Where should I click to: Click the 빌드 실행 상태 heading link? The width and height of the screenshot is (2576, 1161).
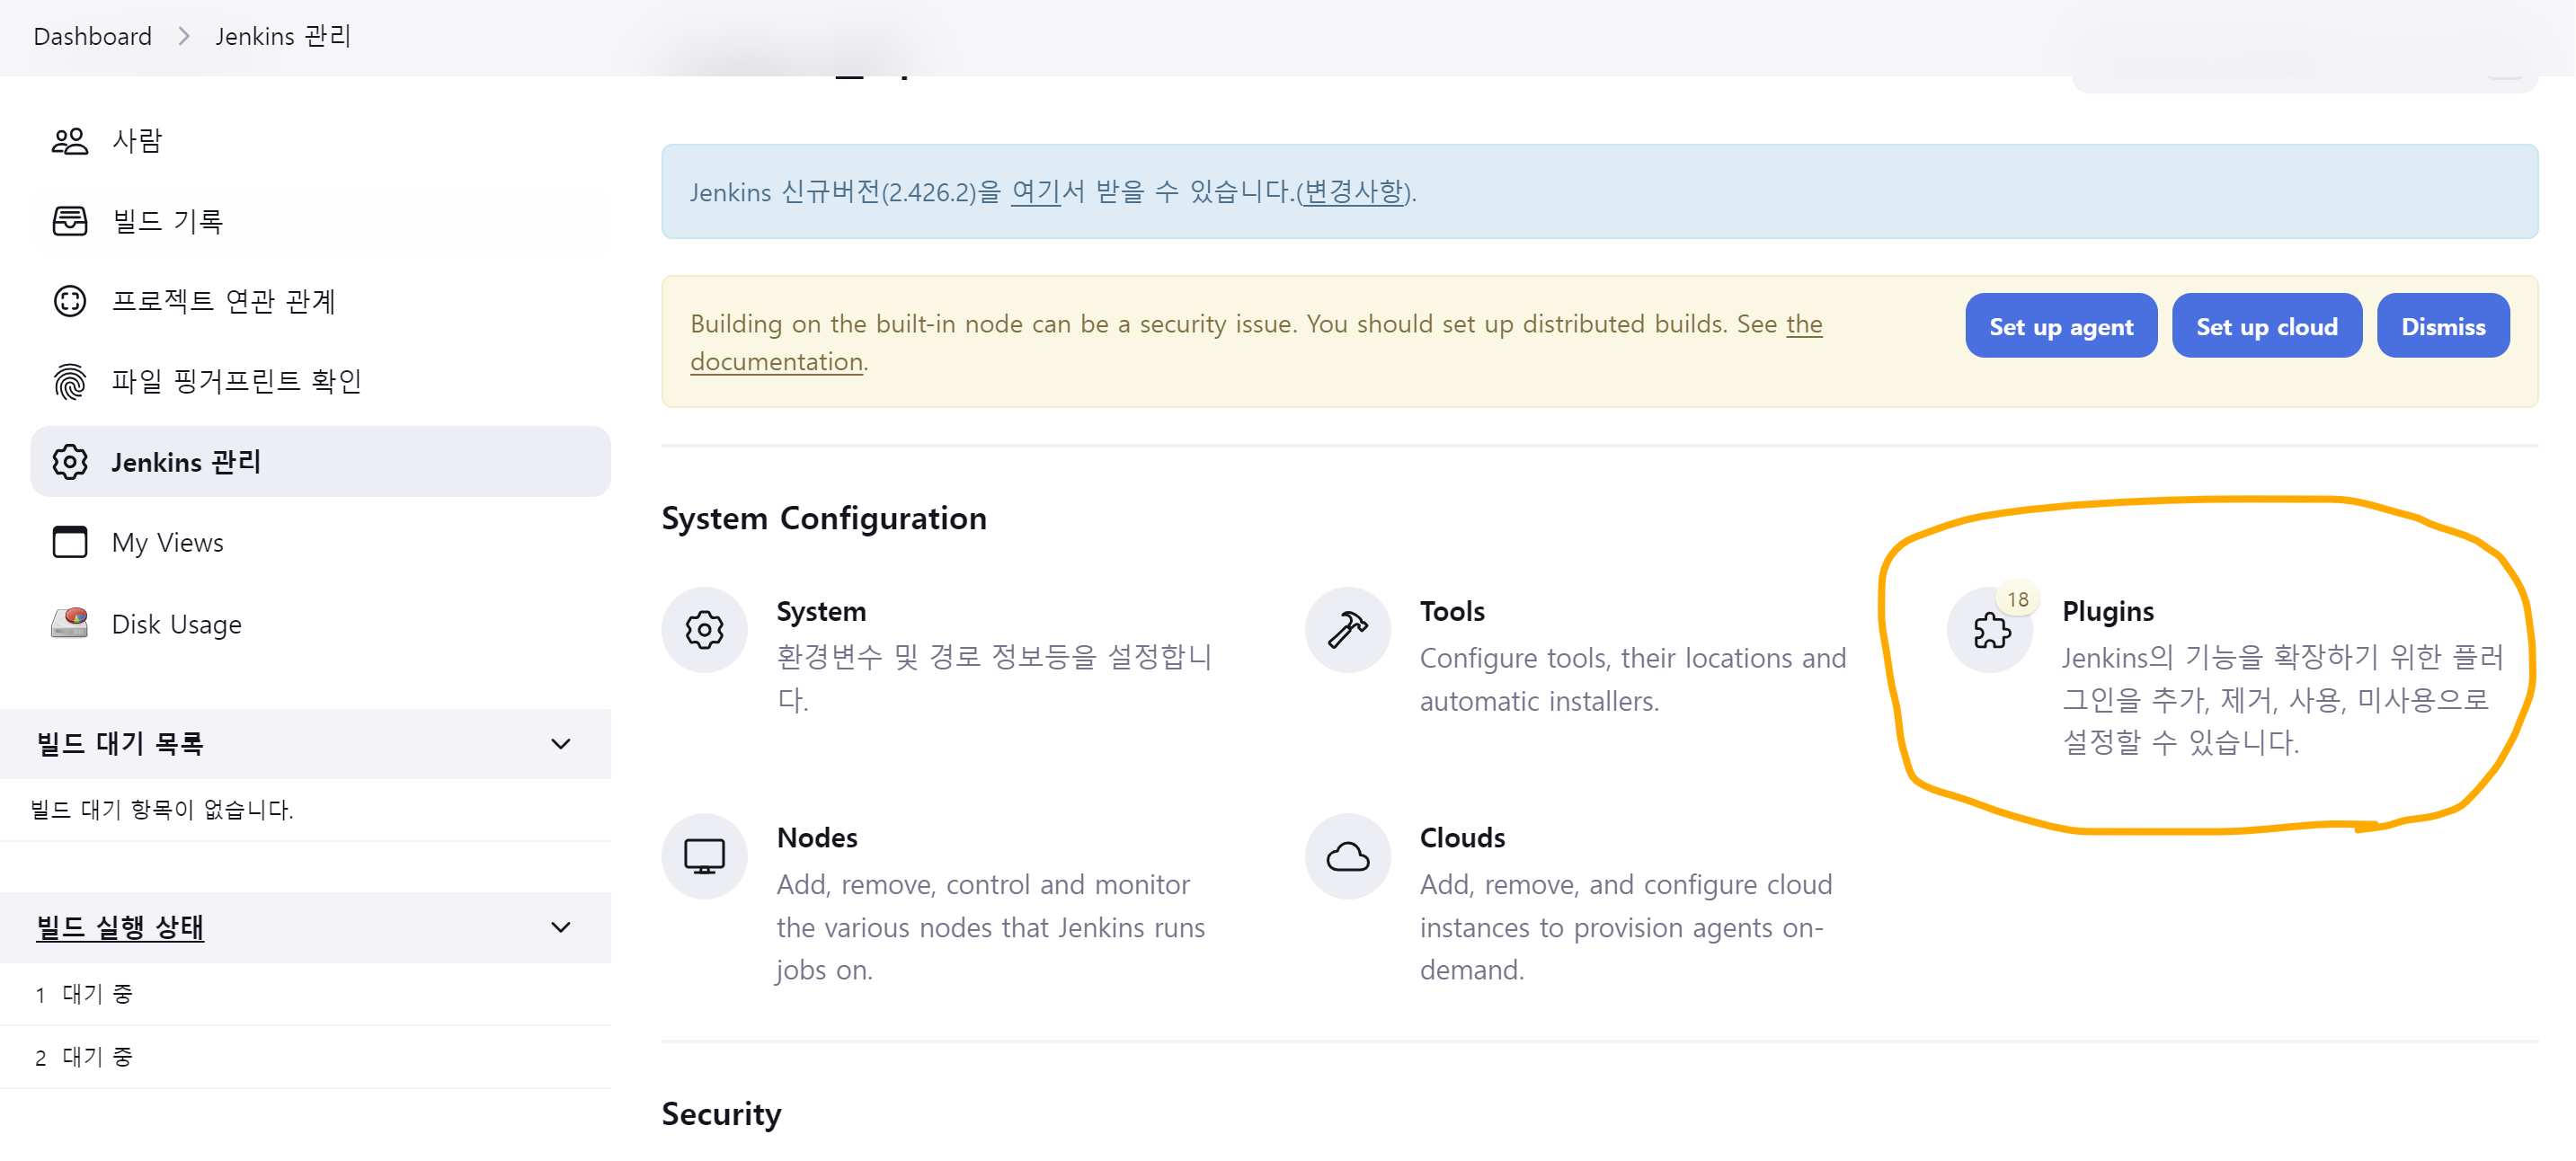coord(120,927)
